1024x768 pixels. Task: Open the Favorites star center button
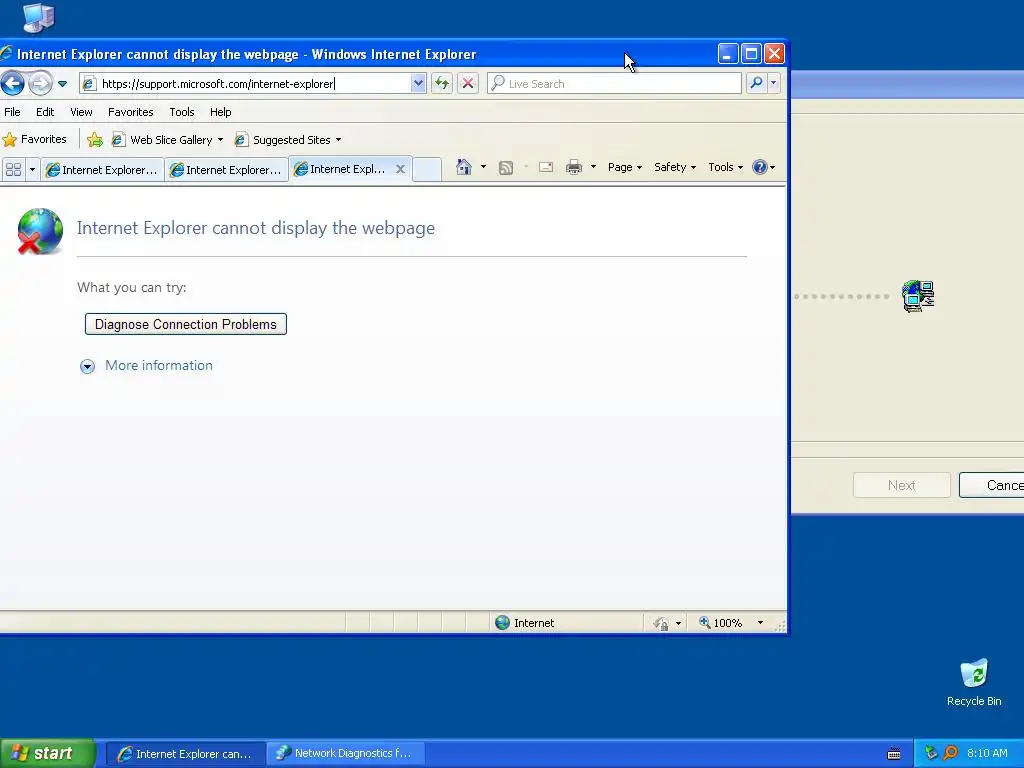click(x=35, y=139)
